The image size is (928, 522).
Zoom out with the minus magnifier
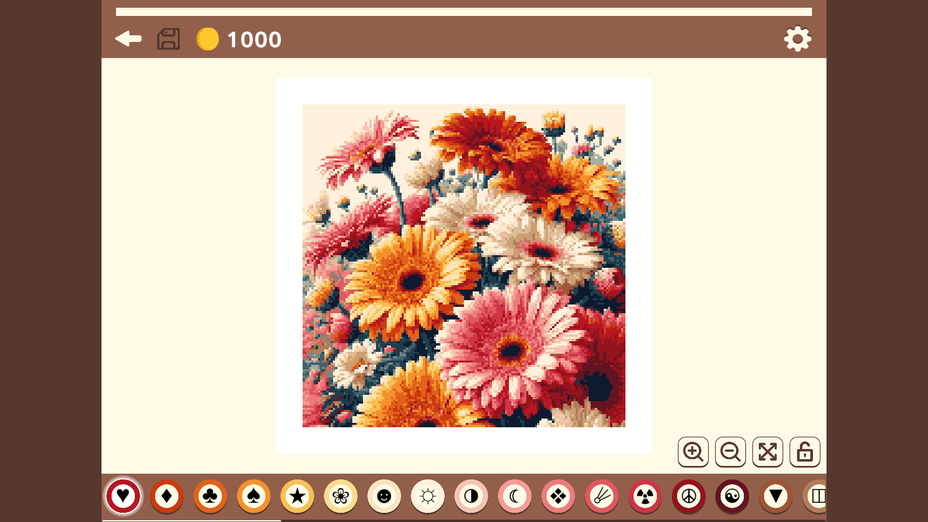click(x=731, y=452)
